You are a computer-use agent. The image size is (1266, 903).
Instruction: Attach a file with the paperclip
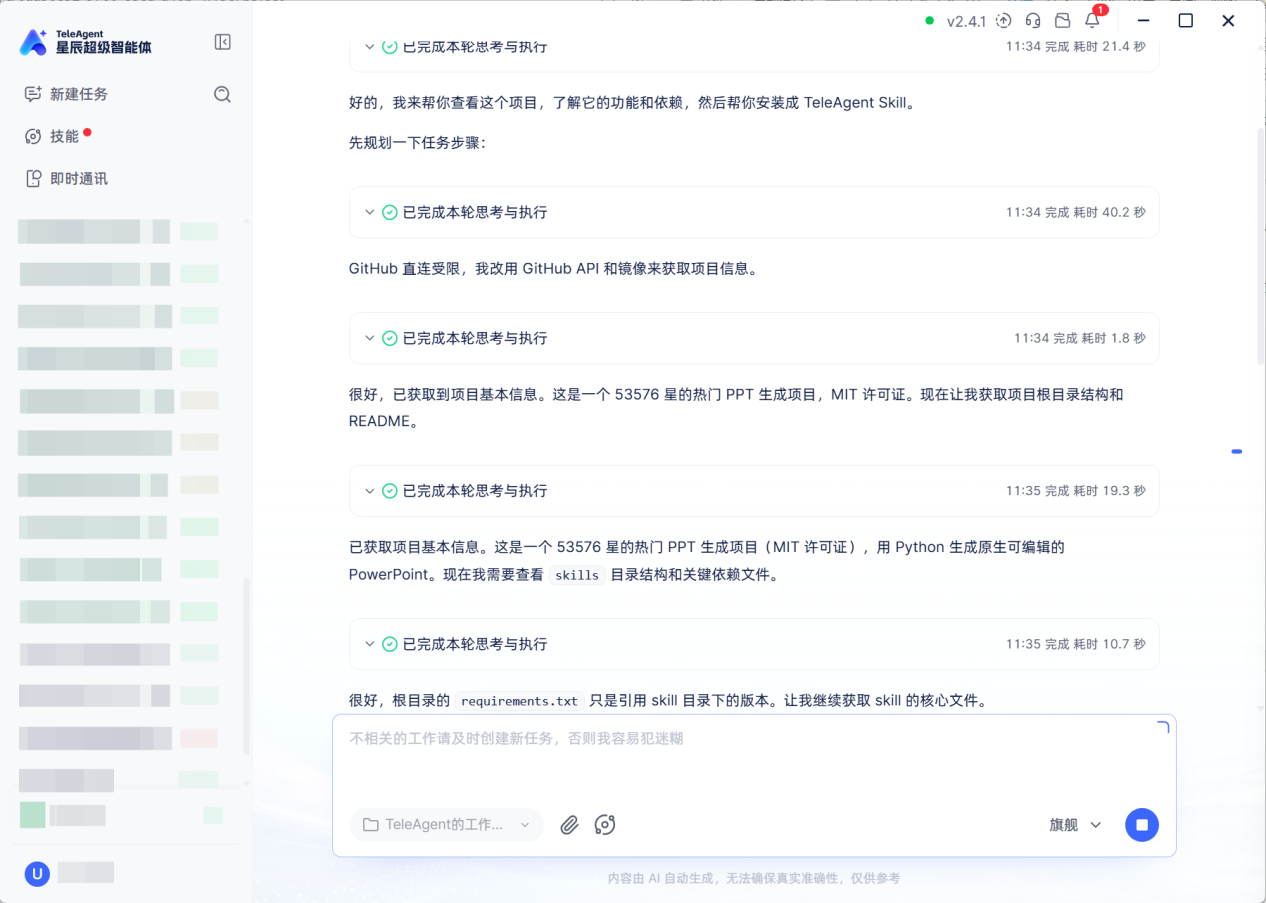tap(569, 825)
